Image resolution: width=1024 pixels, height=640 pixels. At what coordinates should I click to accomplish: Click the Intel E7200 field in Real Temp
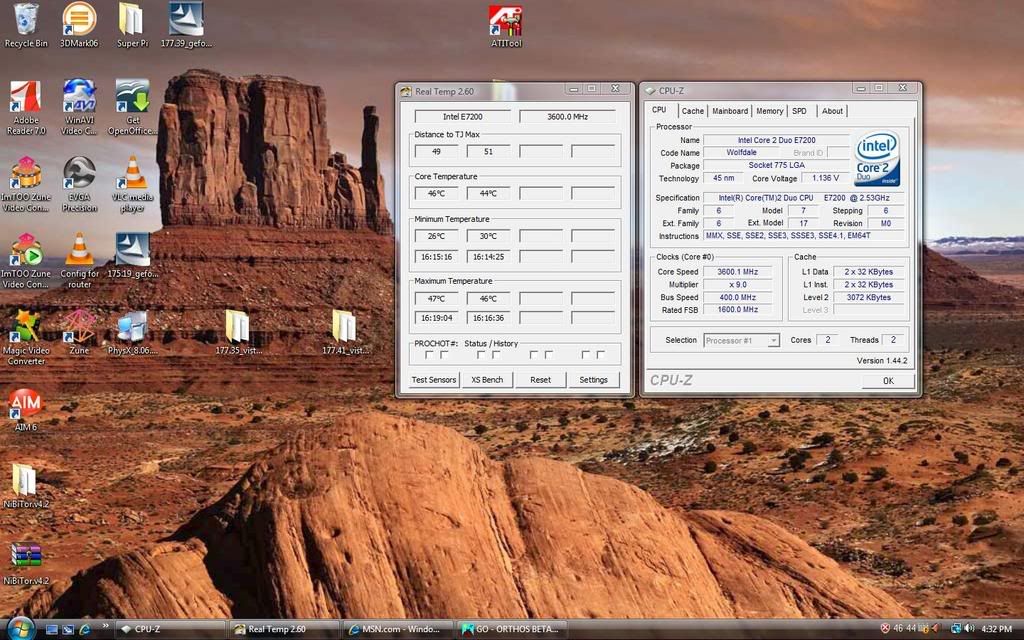[x=462, y=116]
